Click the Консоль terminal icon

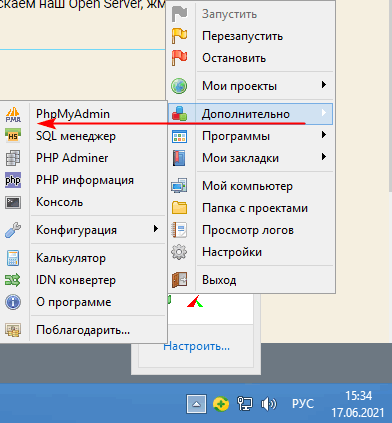(x=13, y=202)
